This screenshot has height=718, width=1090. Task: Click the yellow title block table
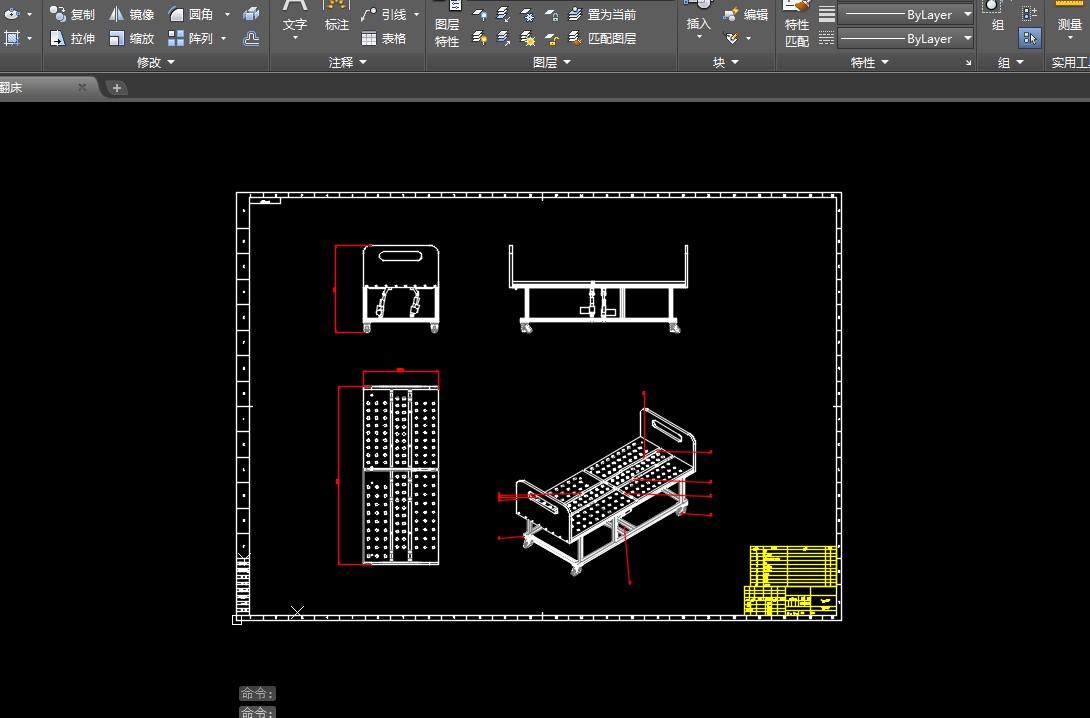[x=791, y=581]
